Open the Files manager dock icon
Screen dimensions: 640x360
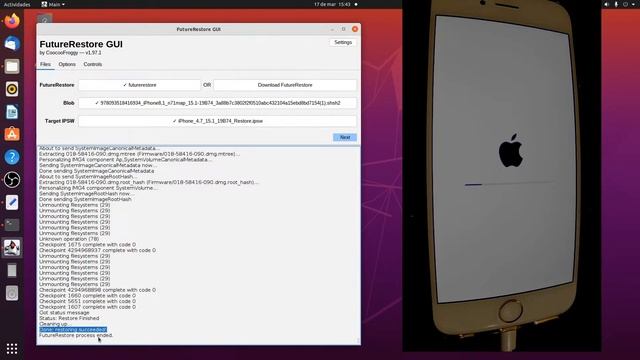click(x=12, y=66)
